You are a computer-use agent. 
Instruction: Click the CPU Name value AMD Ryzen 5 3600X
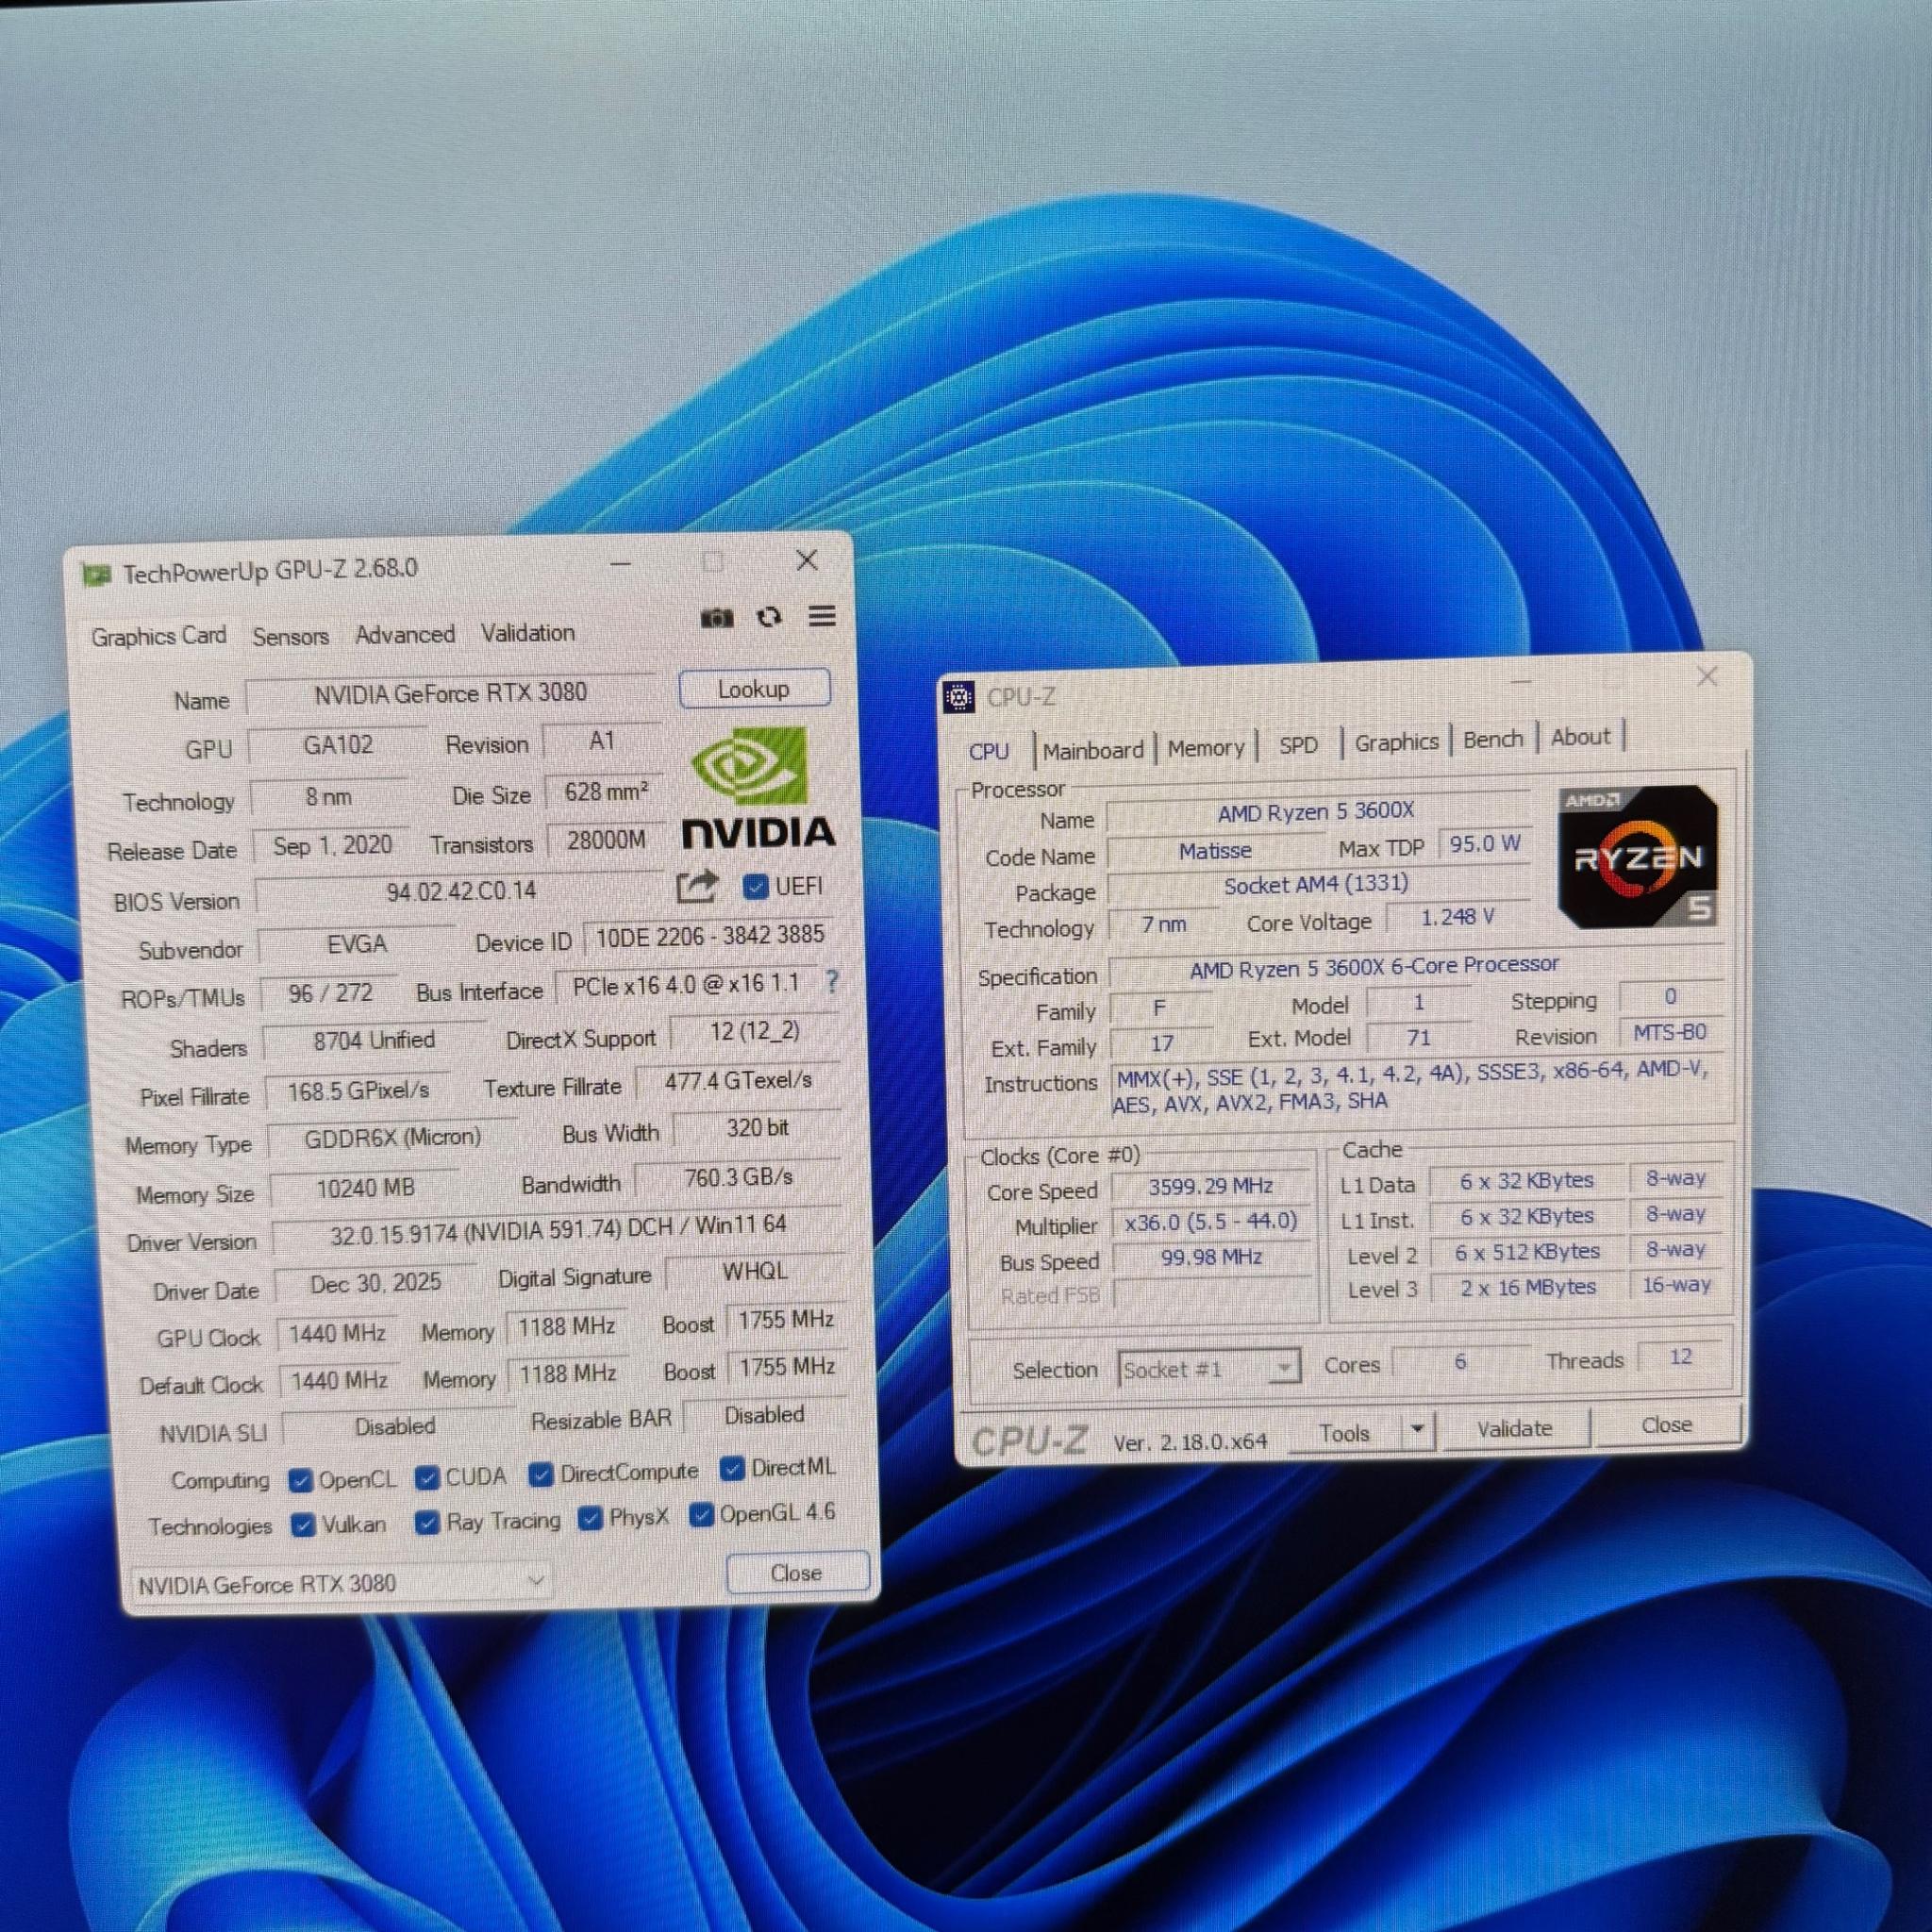[x=1316, y=813]
